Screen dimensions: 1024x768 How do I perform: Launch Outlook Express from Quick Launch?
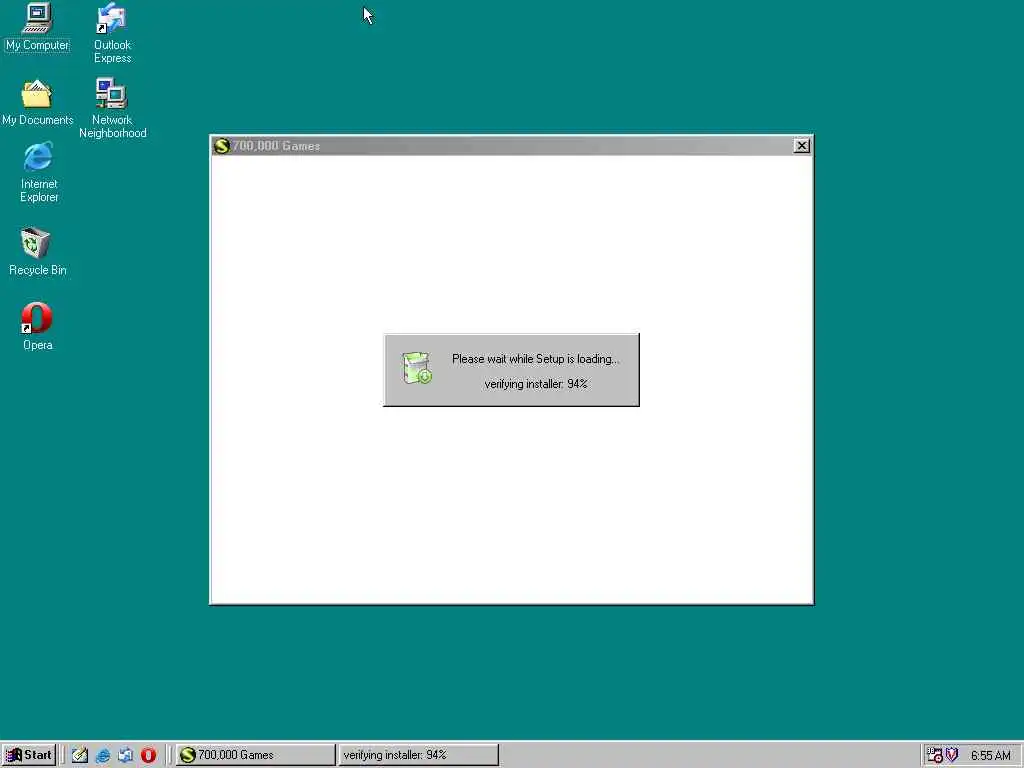(x=125, y=756)
